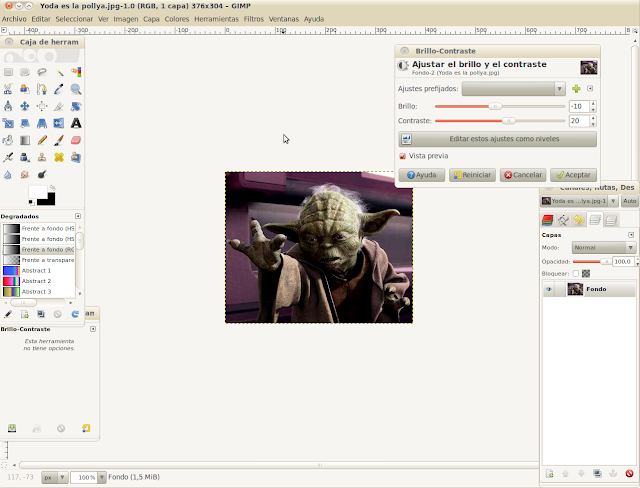Select the Ink tool
The width and height of the screenshot is (640, 488).
(x=25, y=157)
